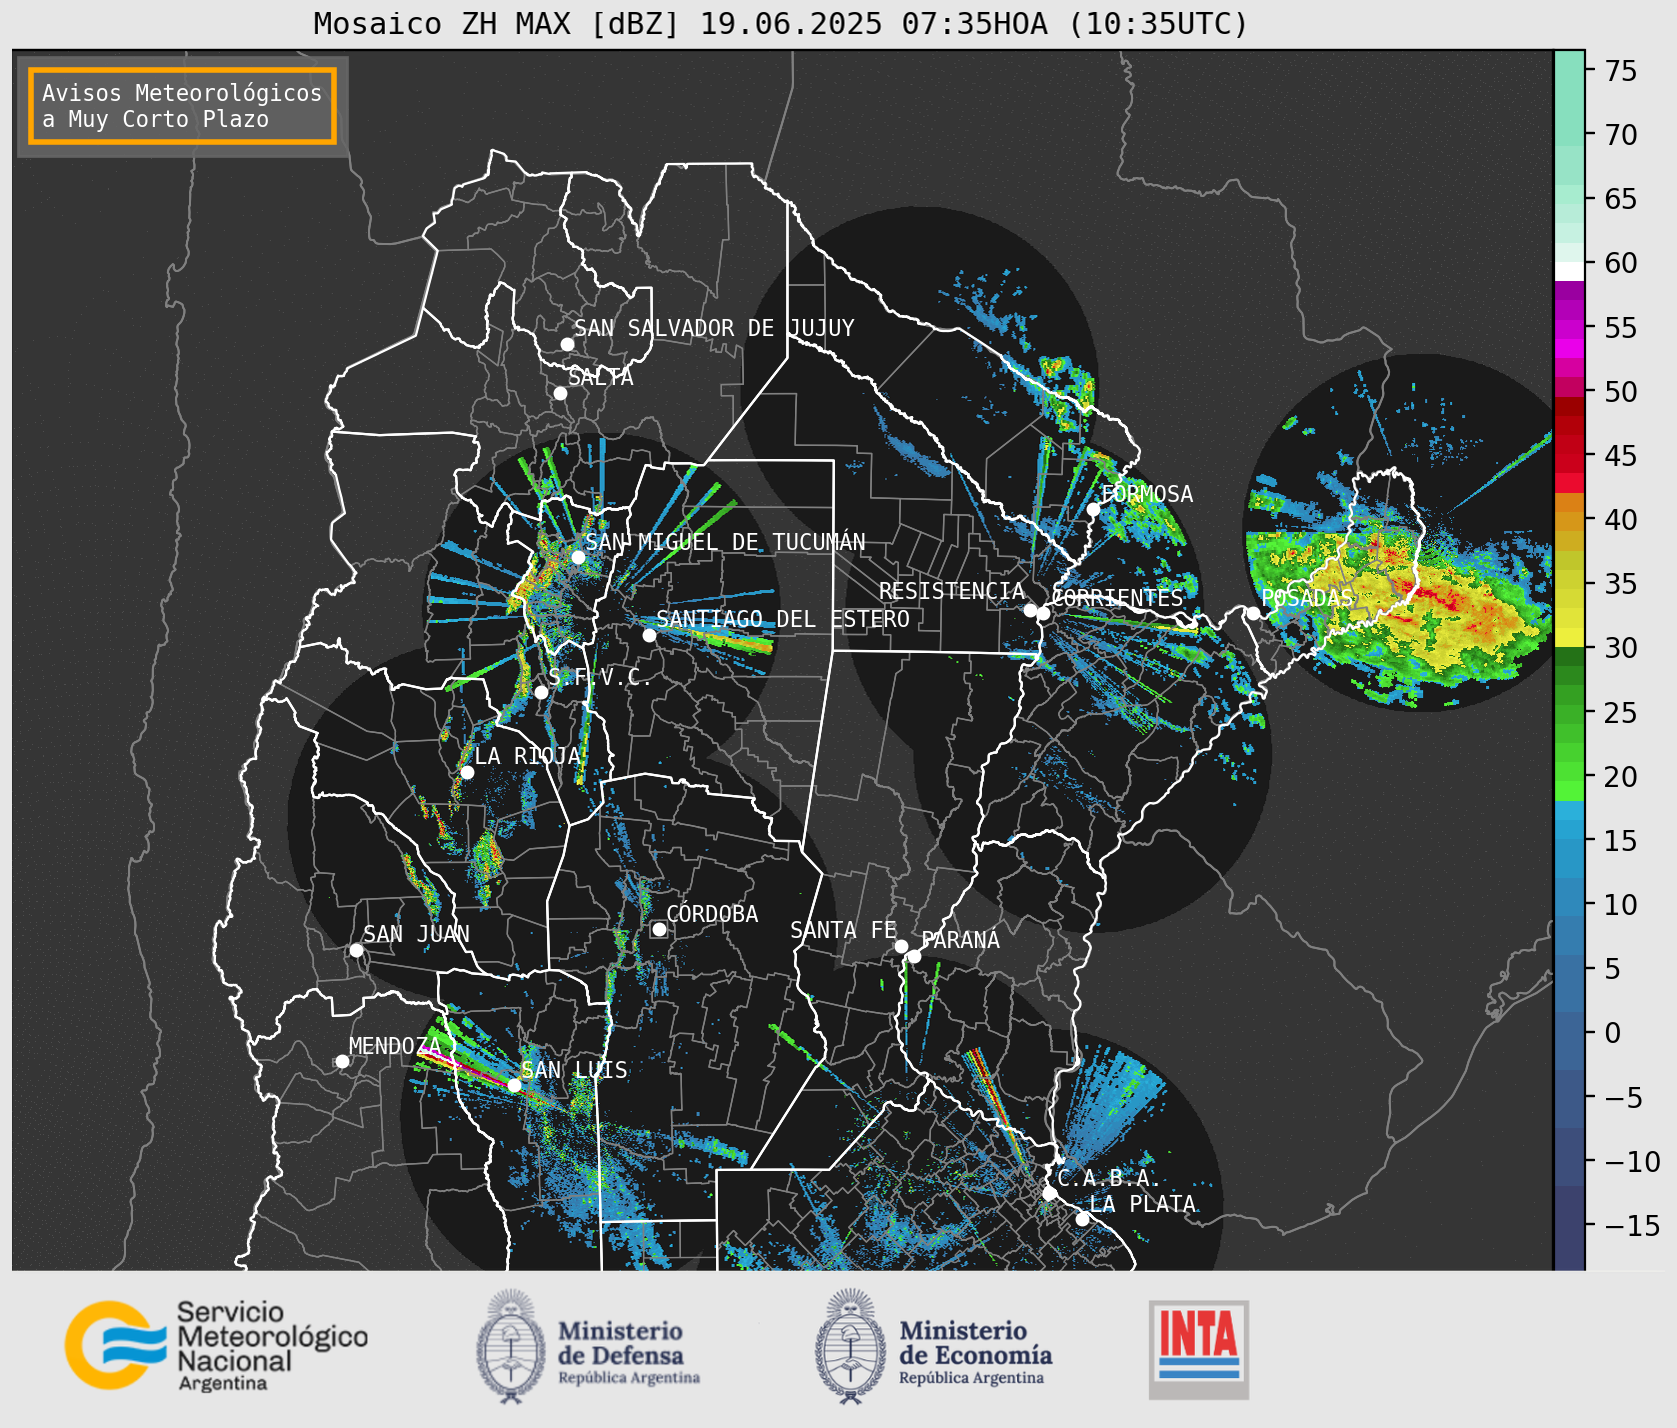Click the Salta city dot
The height and width of the screenshot is (1428, 1677).
point(561,393)
